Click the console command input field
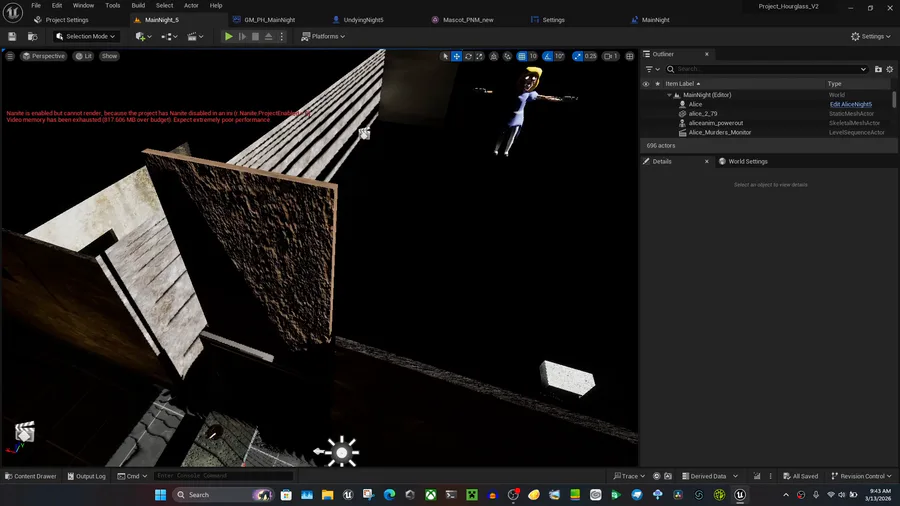Image resolution: width=900 pixels, height=506 pixels. click(224, 476)
